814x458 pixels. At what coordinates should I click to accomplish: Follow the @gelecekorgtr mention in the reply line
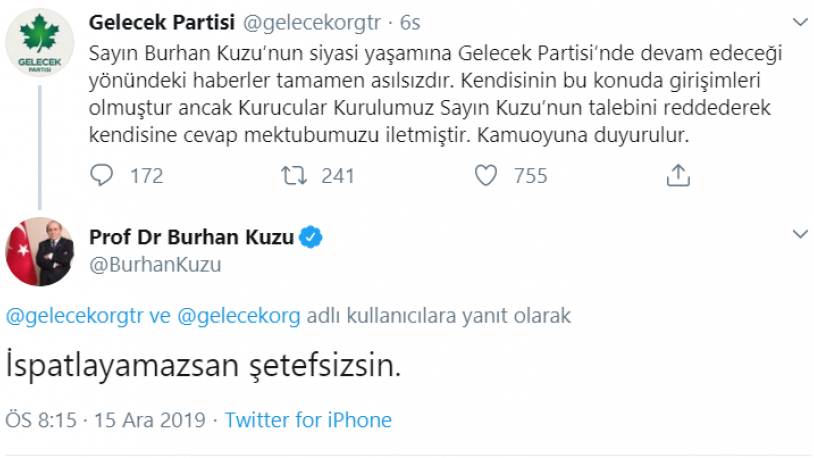[x=70, y=316]
